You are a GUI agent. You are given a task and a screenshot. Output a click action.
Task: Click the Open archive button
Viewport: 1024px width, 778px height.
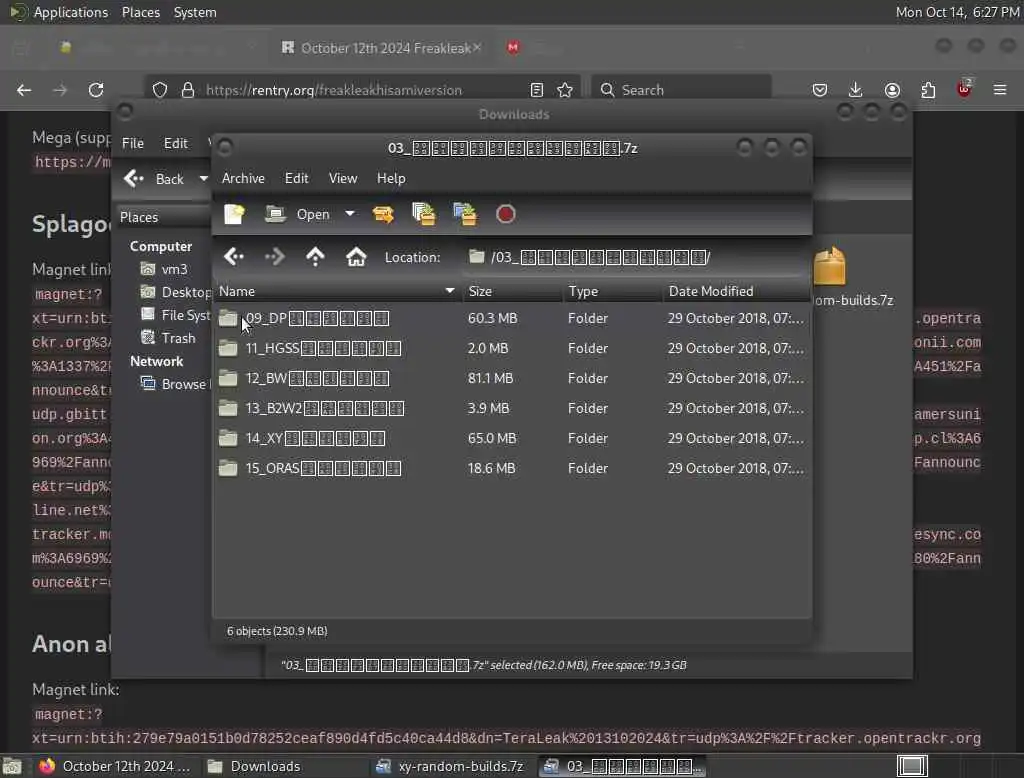[298, 214]
